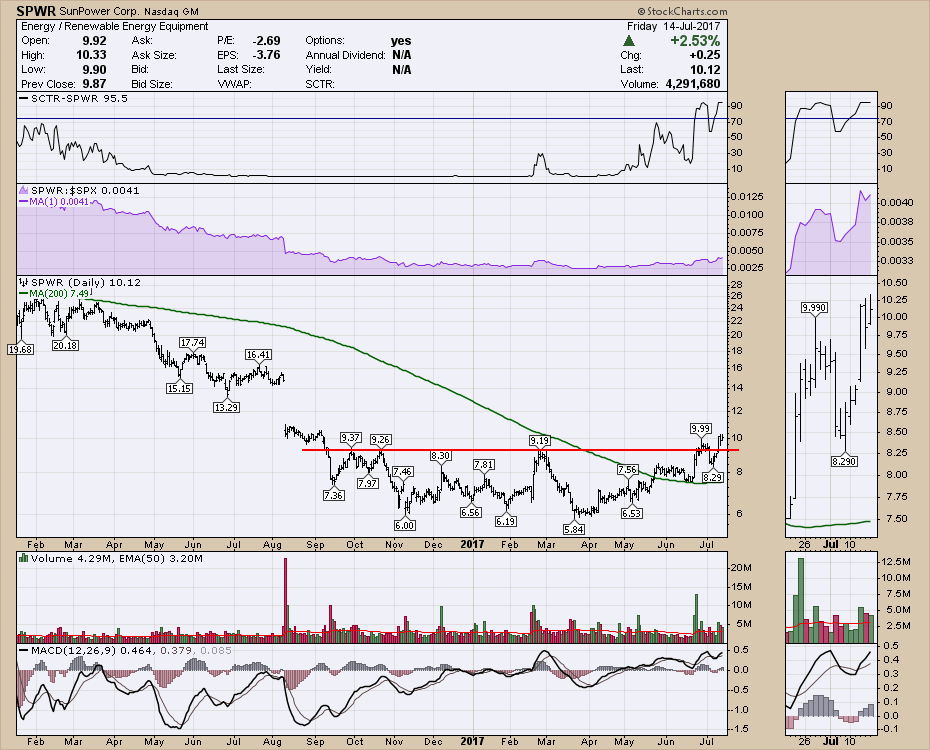Screen dimensions: 930x750
Task: Click the 8.290 label in zoomed panel
Action: click(x=844, y=461)
